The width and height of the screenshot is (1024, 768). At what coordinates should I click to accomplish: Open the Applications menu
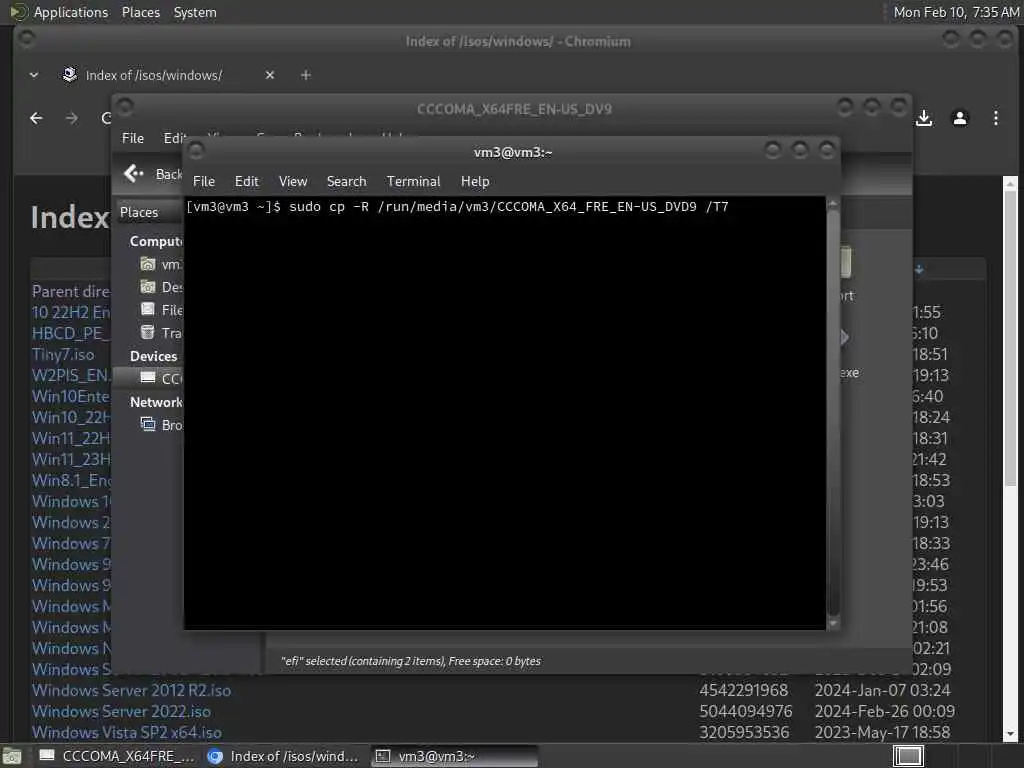[x=71, y=12]
